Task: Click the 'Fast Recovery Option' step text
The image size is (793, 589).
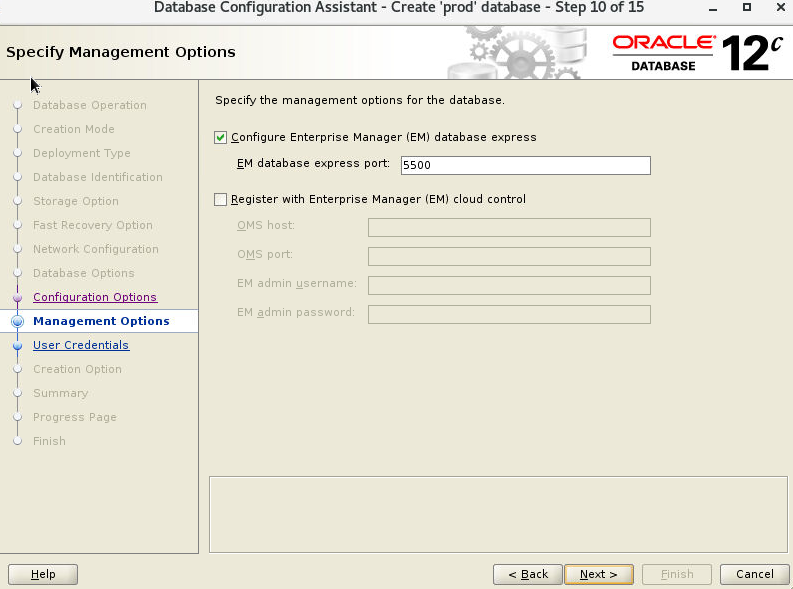Action: click(93, 225)
